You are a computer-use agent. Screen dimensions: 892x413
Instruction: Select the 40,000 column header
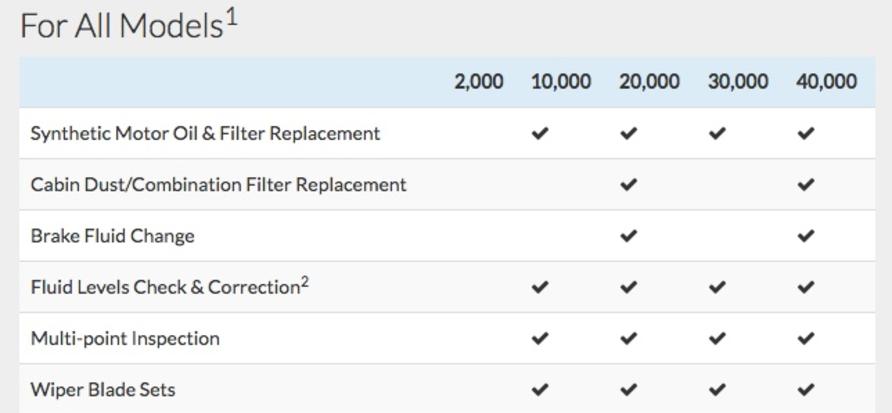coord(826,82)
